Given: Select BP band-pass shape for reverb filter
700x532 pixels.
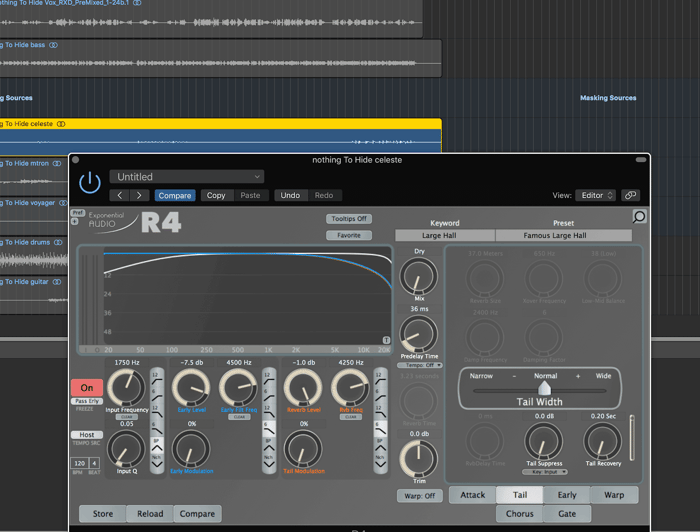Looking at the screenshot, I should (x=380, y=445).
